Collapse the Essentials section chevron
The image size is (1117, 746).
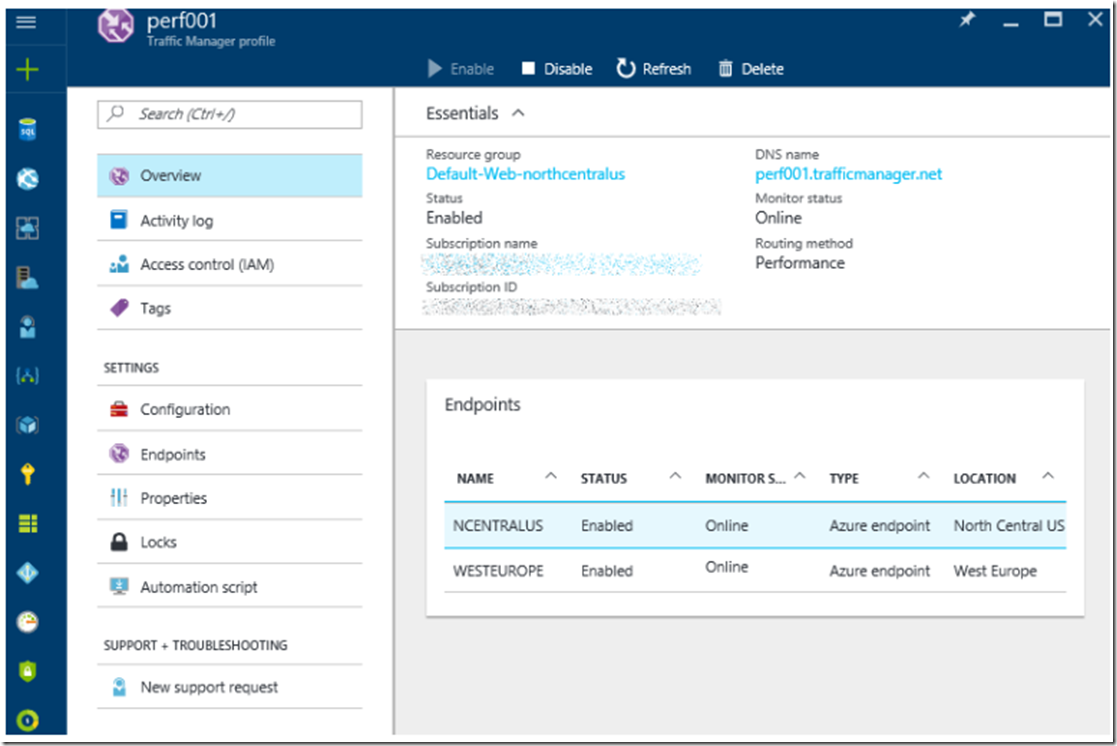click(519, 113)
